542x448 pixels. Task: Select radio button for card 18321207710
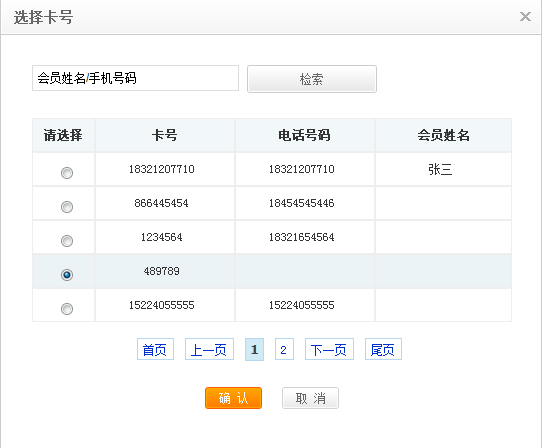67,172
